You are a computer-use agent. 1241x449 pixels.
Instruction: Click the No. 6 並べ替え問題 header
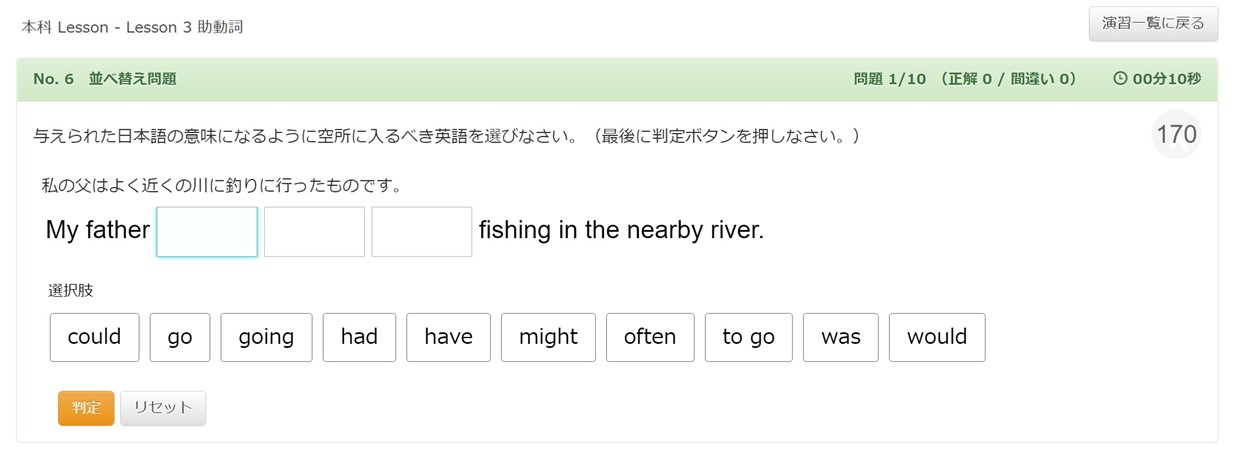point(105,79)
